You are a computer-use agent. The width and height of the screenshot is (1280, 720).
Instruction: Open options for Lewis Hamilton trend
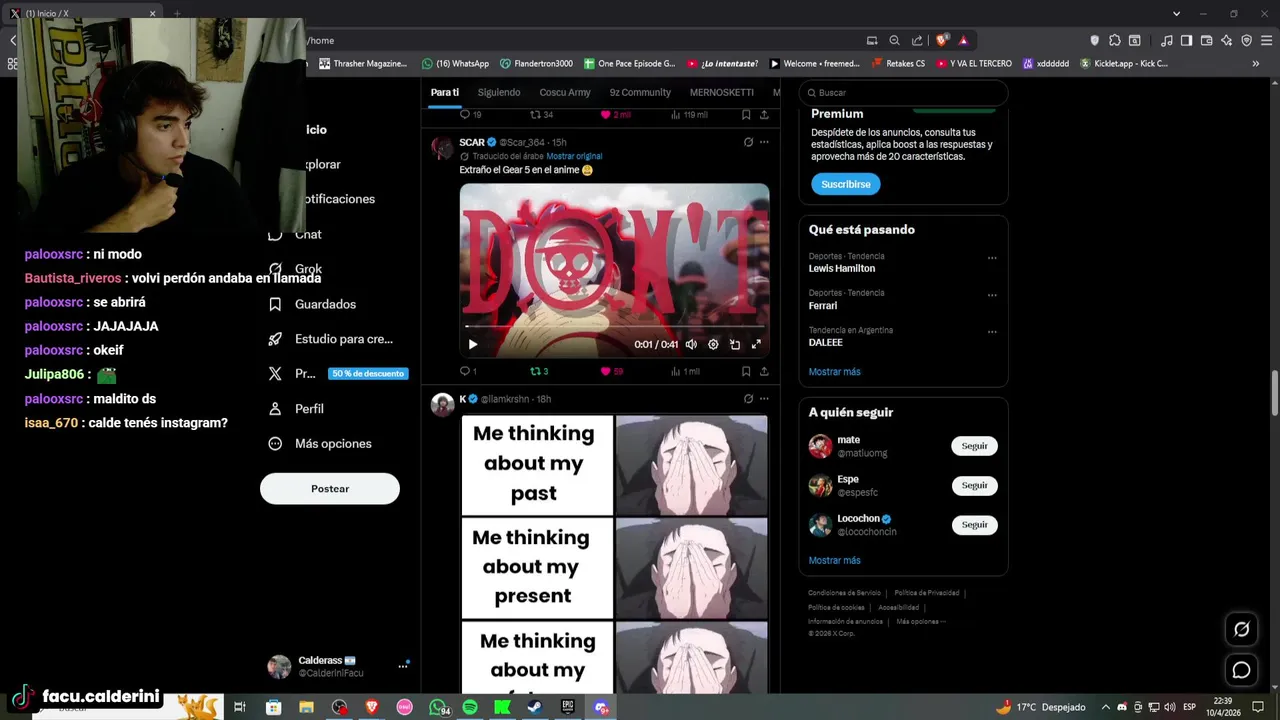pyautogui.click(x=992, y=257)
